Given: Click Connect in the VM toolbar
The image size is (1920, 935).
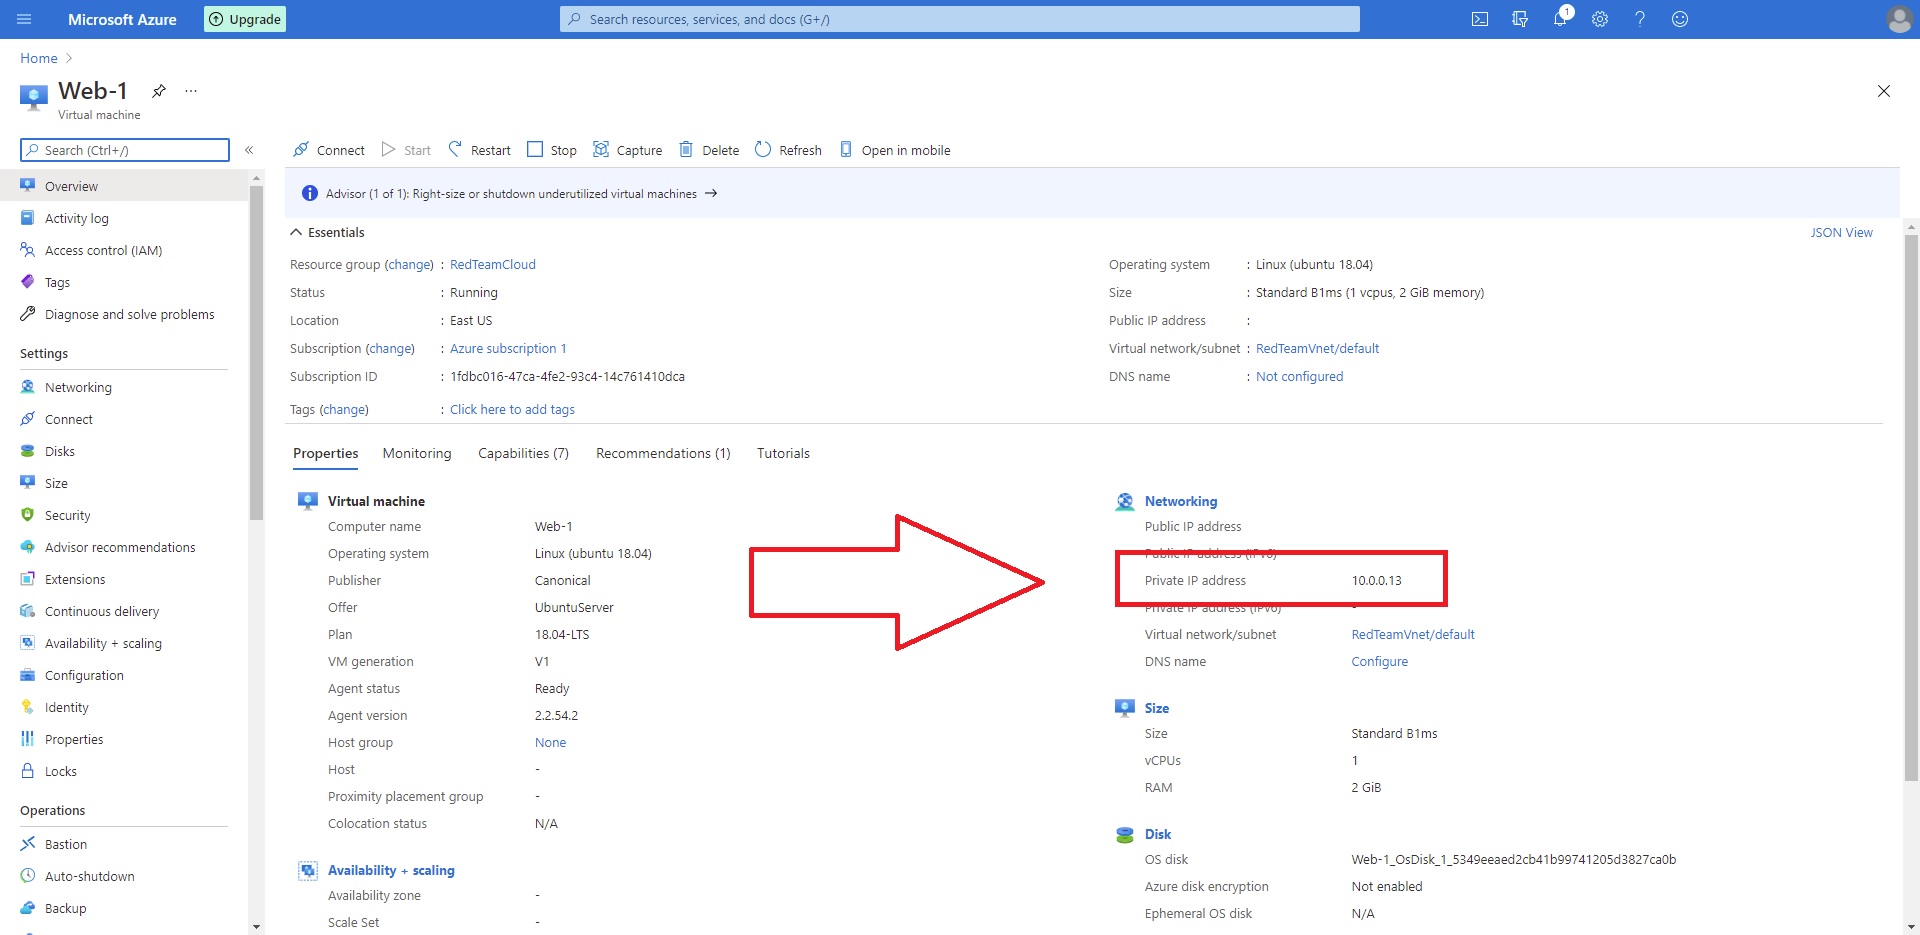Looking at the screenshot, I should coord(329,150).
